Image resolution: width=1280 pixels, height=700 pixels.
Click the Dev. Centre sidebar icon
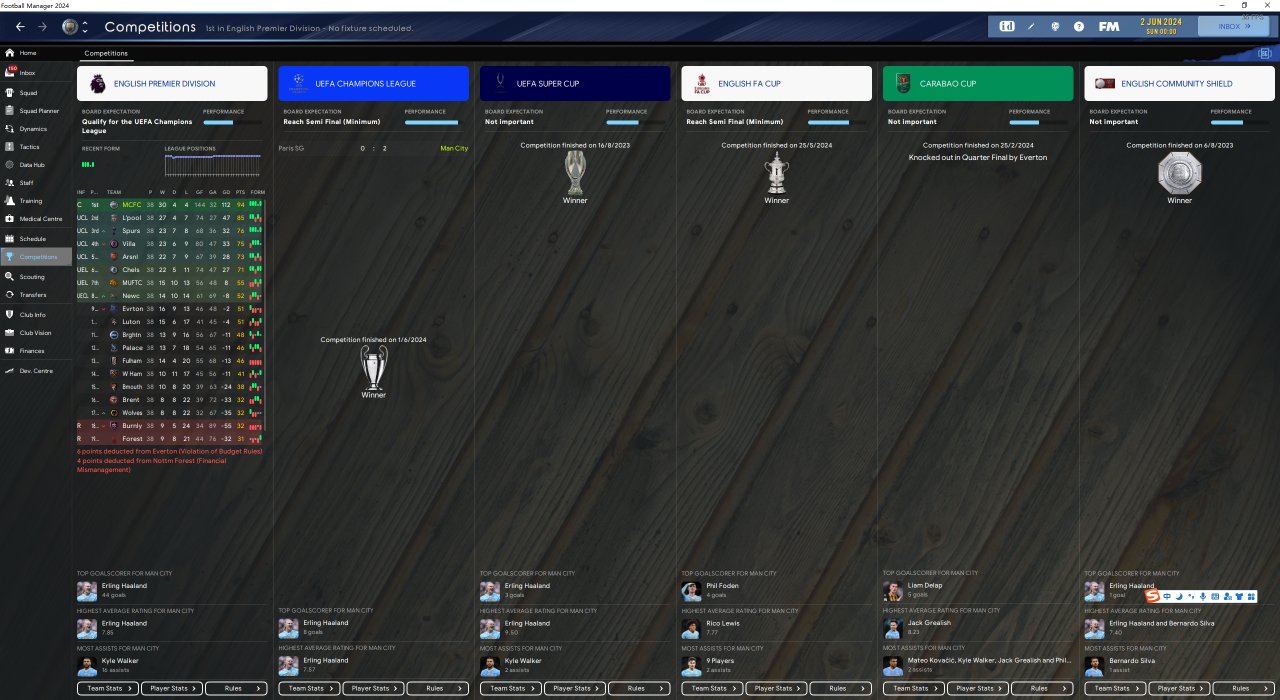[x=10, y=371]
